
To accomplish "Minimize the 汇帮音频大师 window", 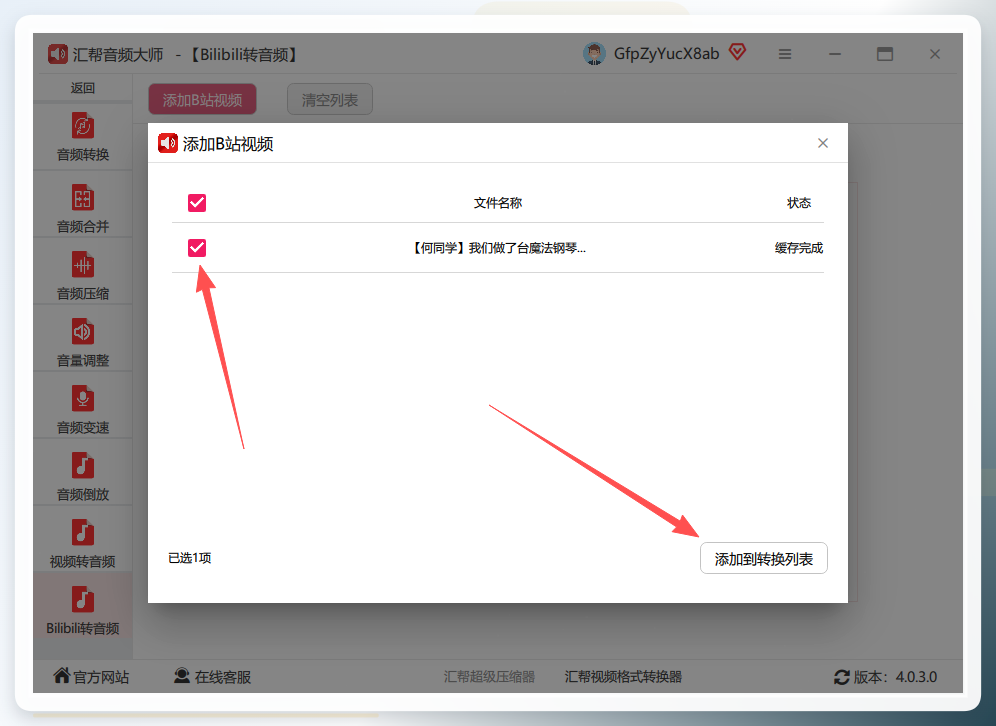I will [835, 54].
